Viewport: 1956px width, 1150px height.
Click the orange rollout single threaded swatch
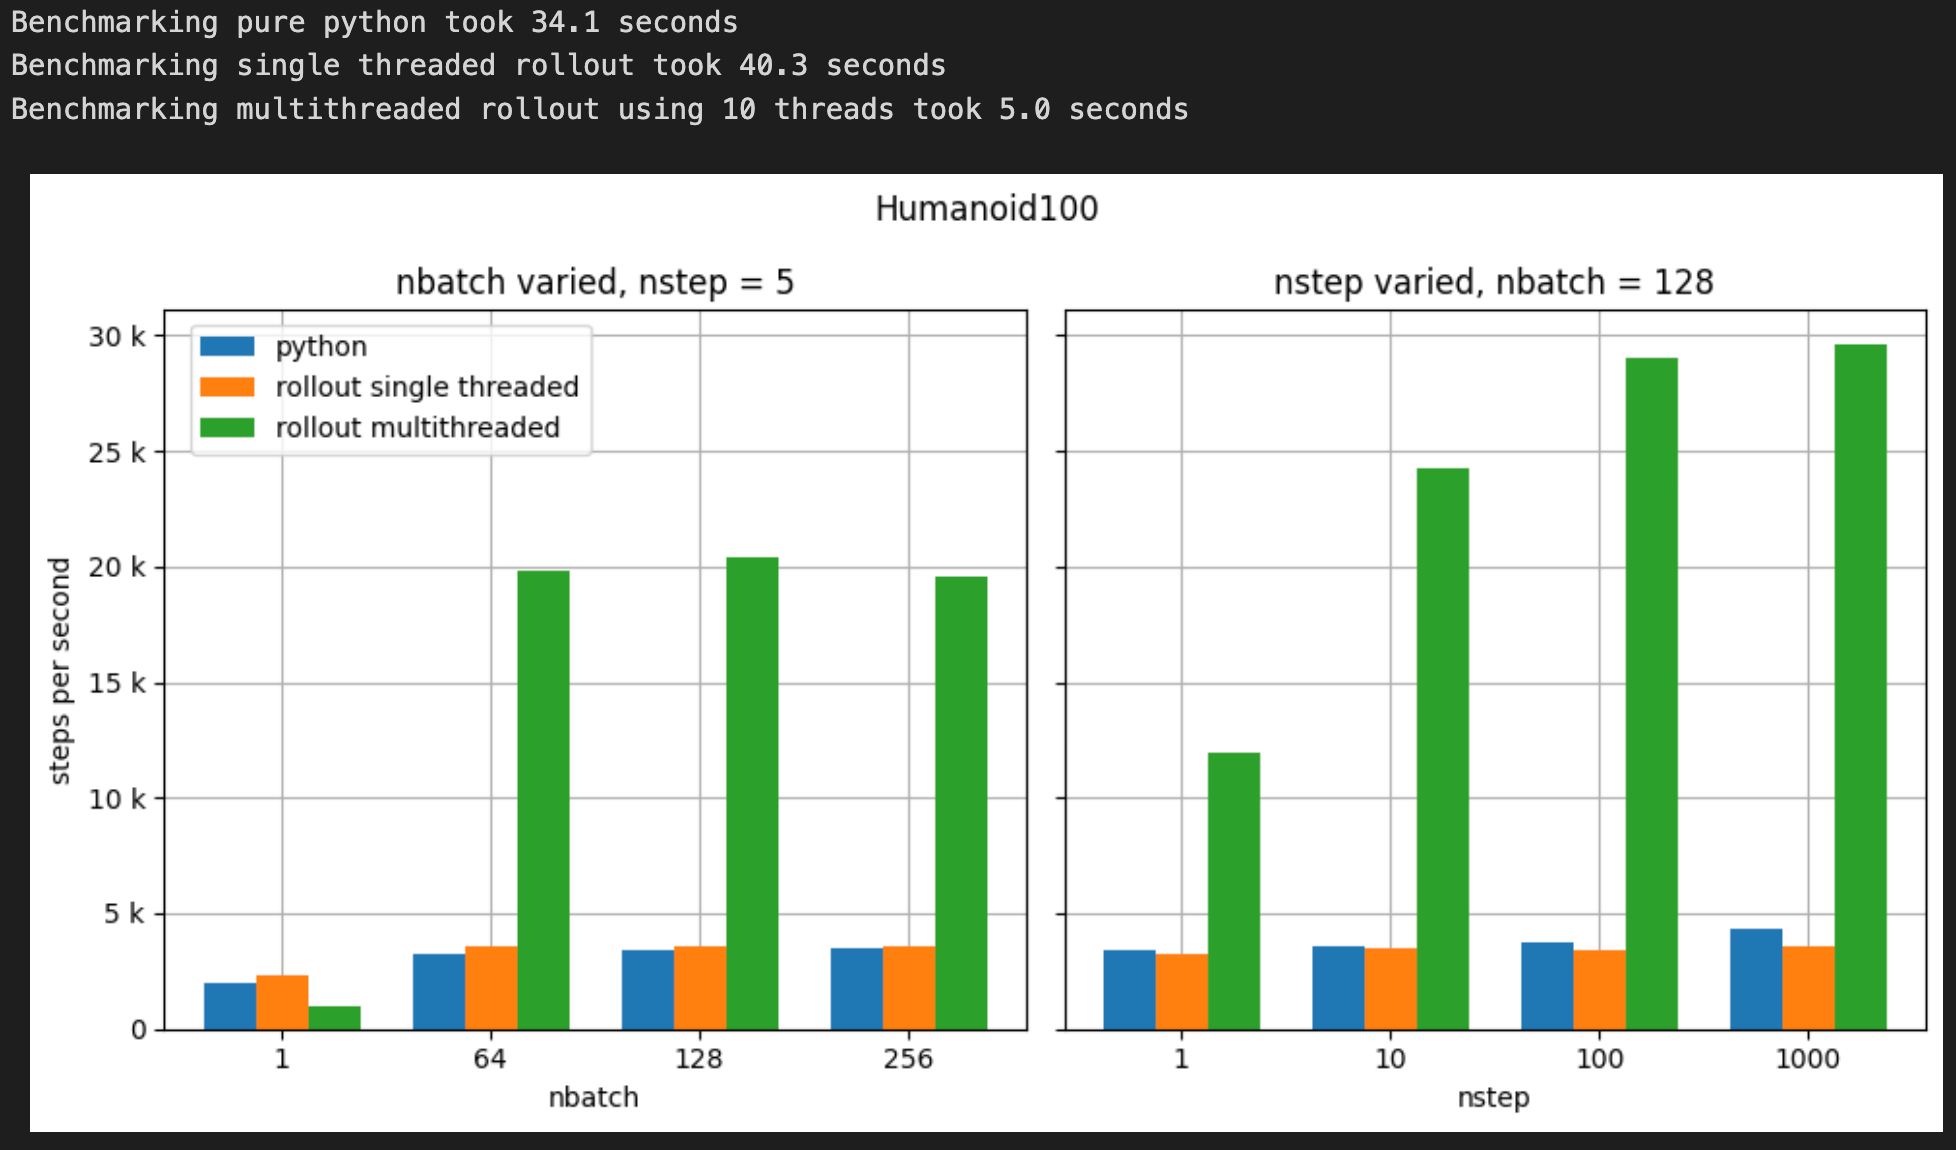click(227, 387)
